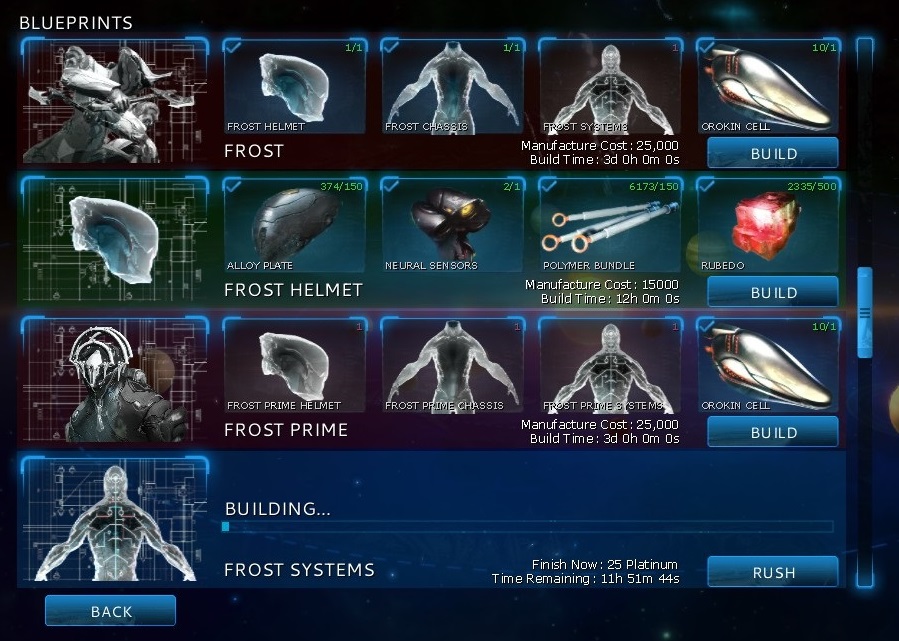Click the blueprints list scrollbar handle
The image size is (899, 641).
(x=865, y=312)
